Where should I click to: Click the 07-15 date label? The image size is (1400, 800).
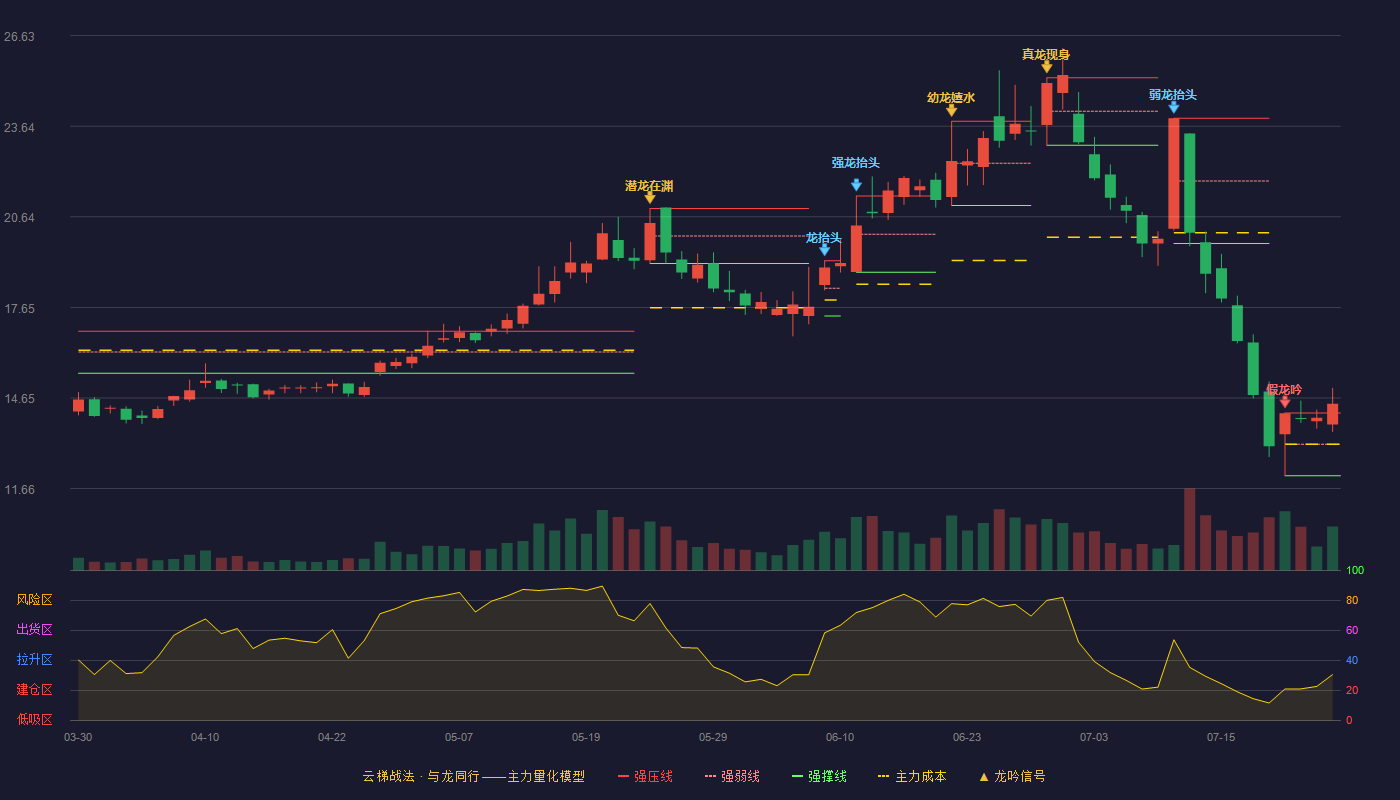(1221, 737)
